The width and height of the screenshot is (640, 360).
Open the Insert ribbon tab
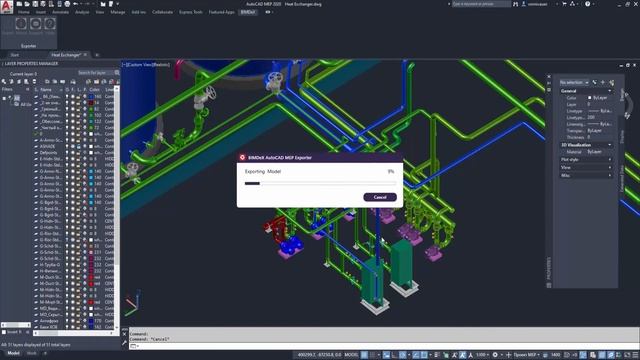[41, 12]
